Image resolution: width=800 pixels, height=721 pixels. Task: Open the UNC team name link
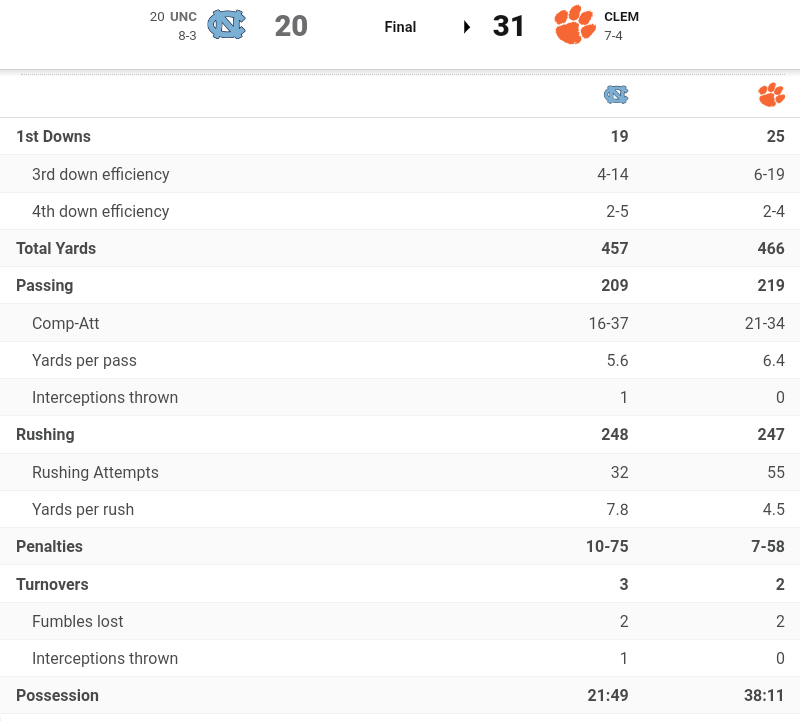pos(183,17)
